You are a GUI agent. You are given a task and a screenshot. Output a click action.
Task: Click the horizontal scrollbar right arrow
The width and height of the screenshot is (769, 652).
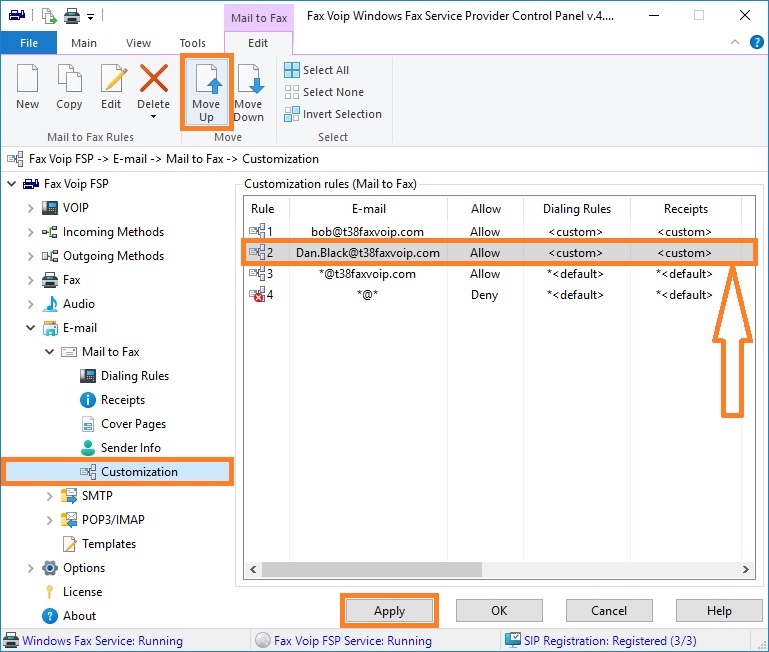(x=745, y=570)
